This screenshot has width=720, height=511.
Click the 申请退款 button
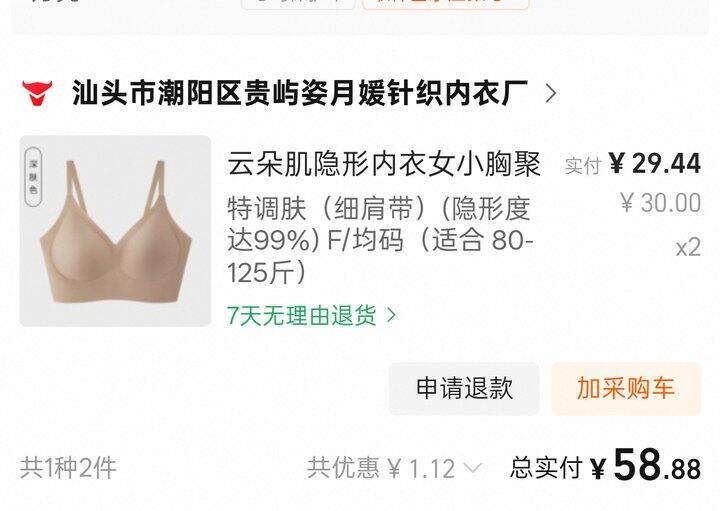tap(464, 388)
